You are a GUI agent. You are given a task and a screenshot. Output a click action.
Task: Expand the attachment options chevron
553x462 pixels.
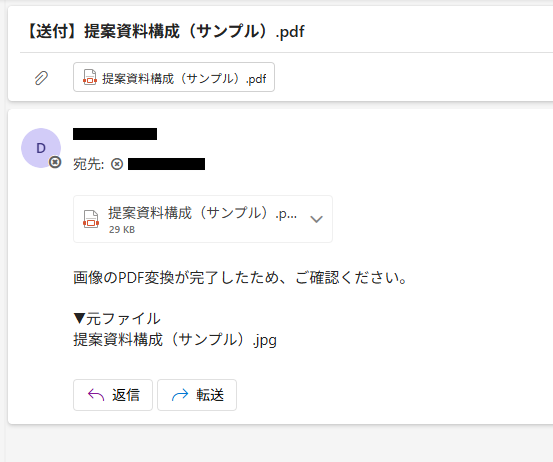(316, 219)
